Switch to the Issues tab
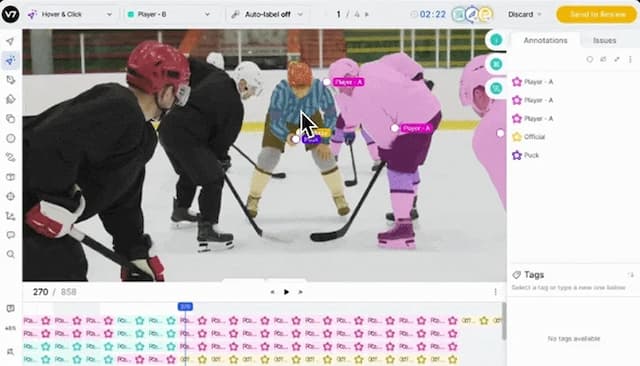The image size is (640, 366). (x=604, y=40)
